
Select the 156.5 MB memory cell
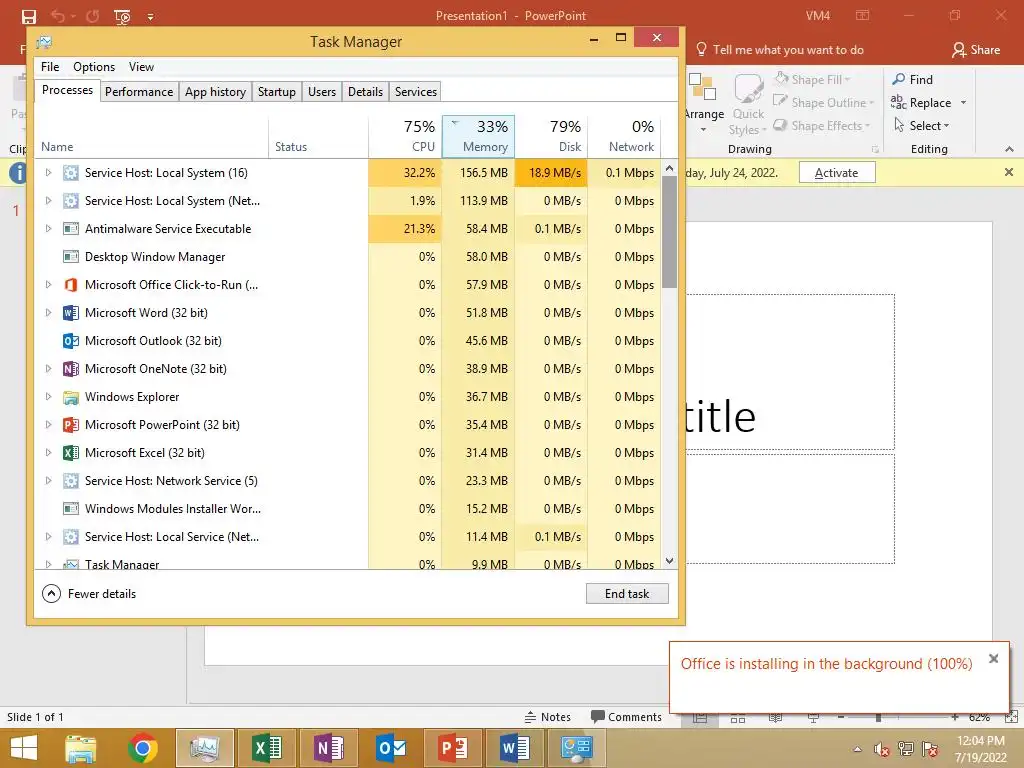[x=479, y=172]
